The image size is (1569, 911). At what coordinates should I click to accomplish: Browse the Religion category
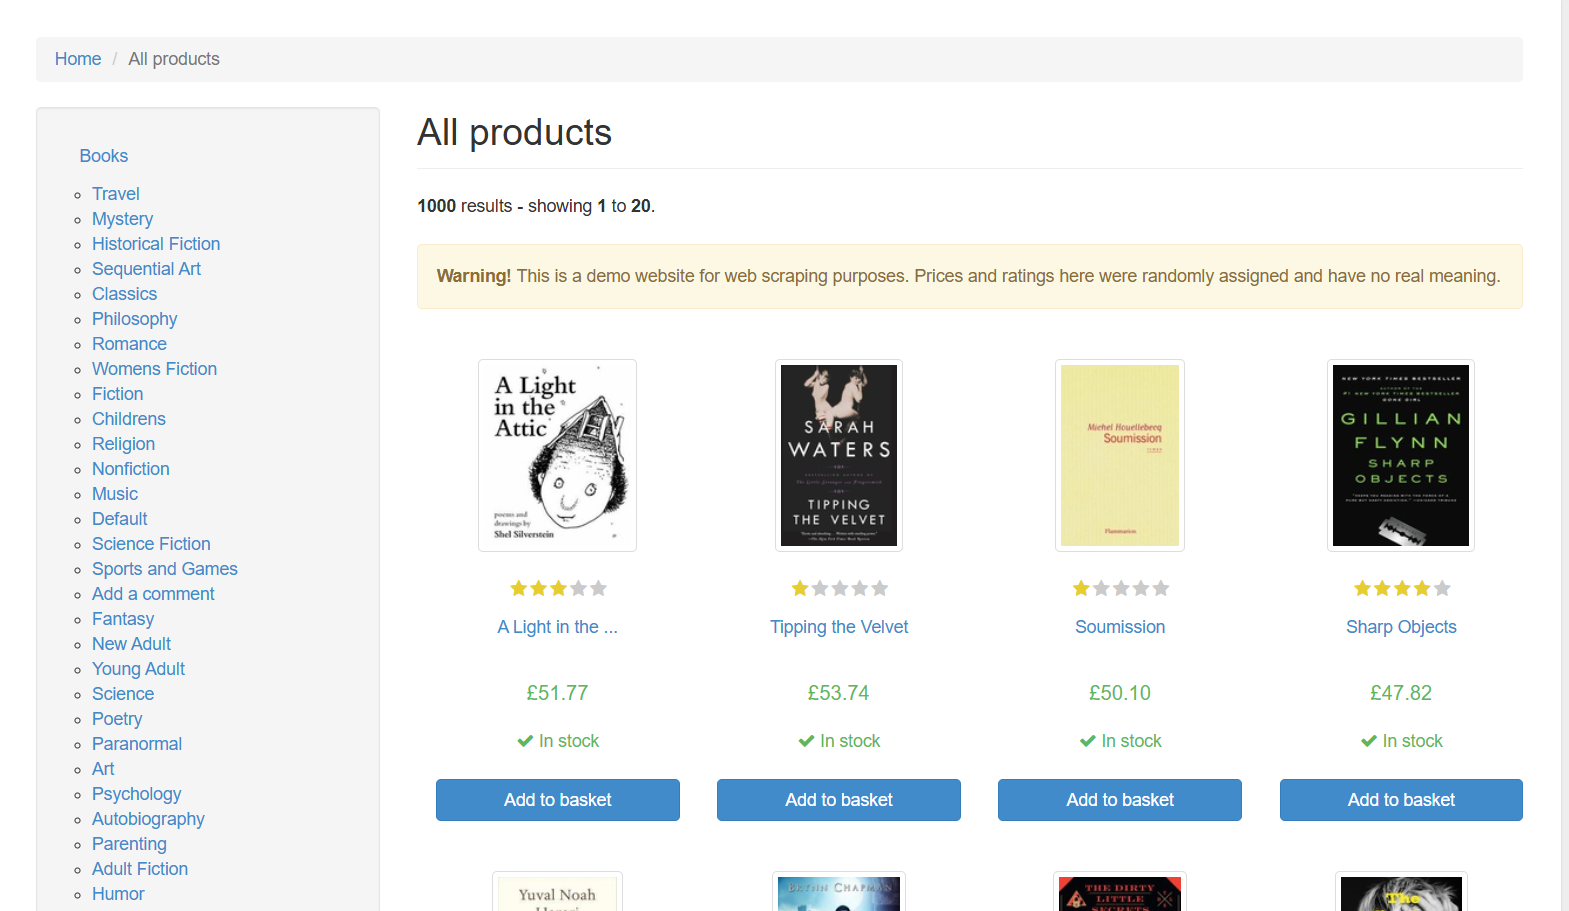(x=124, y=444)
